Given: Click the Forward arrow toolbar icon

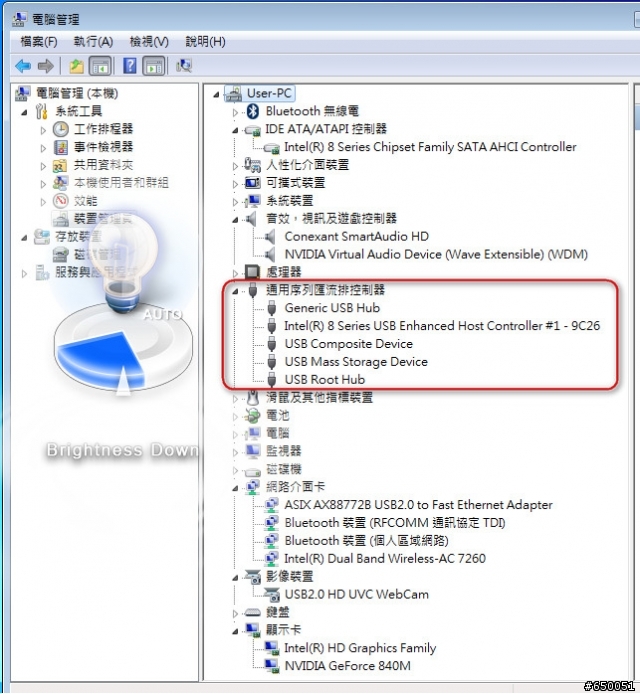Looking at the screenshot, I should pyautogui.click(x=46, y=66).
